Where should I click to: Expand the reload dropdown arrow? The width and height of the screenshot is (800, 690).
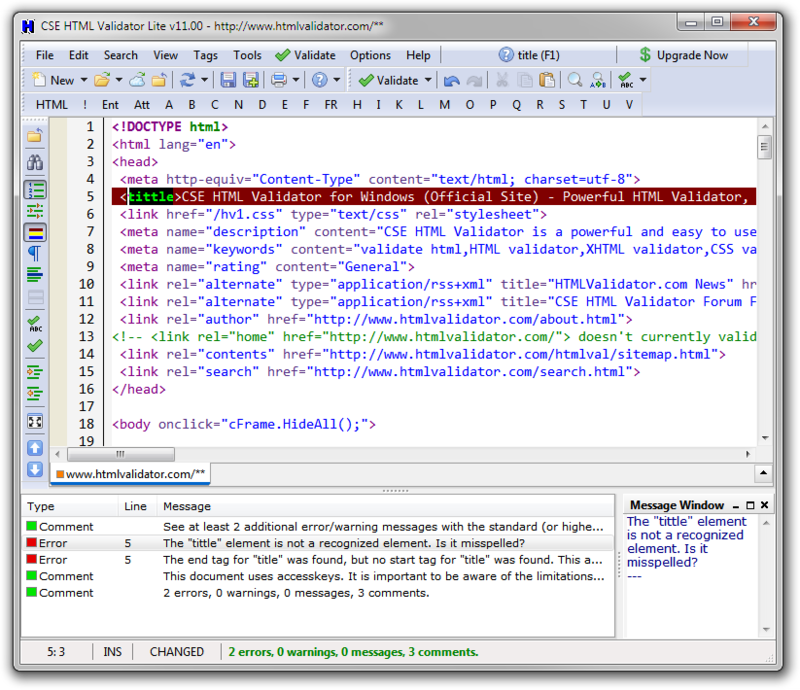click(204, 80)
